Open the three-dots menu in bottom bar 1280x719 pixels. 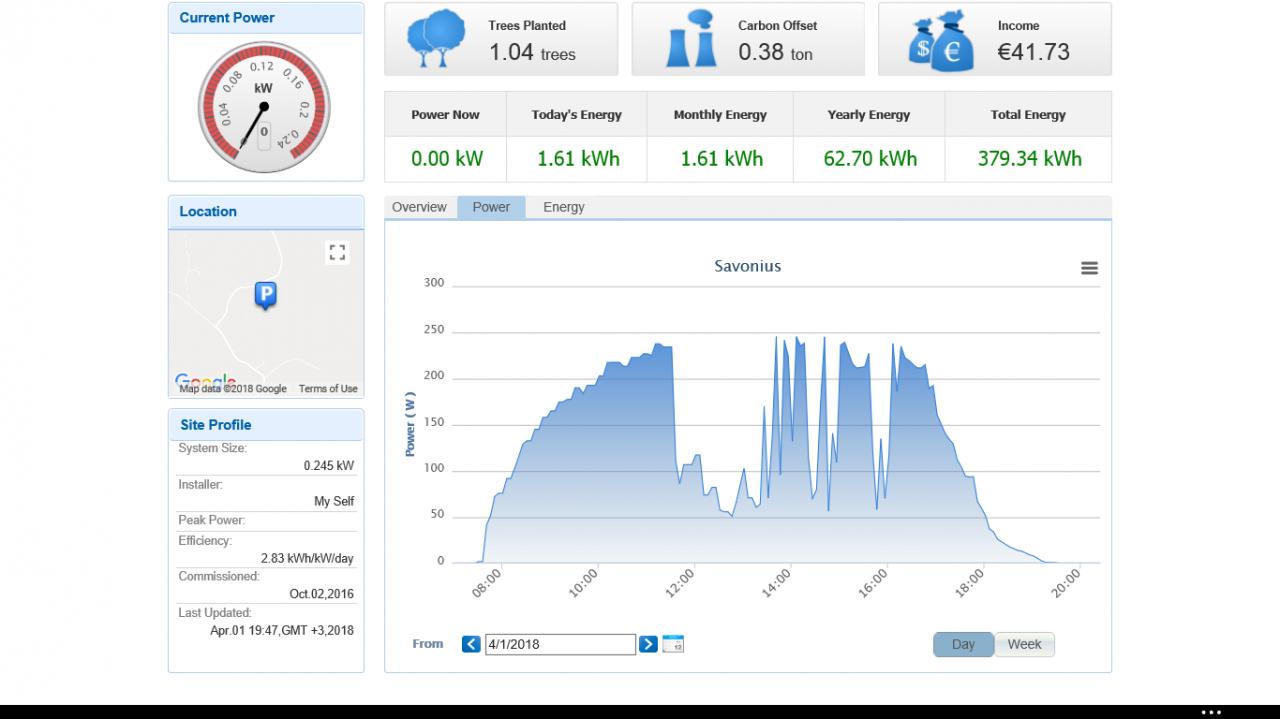1211,712
